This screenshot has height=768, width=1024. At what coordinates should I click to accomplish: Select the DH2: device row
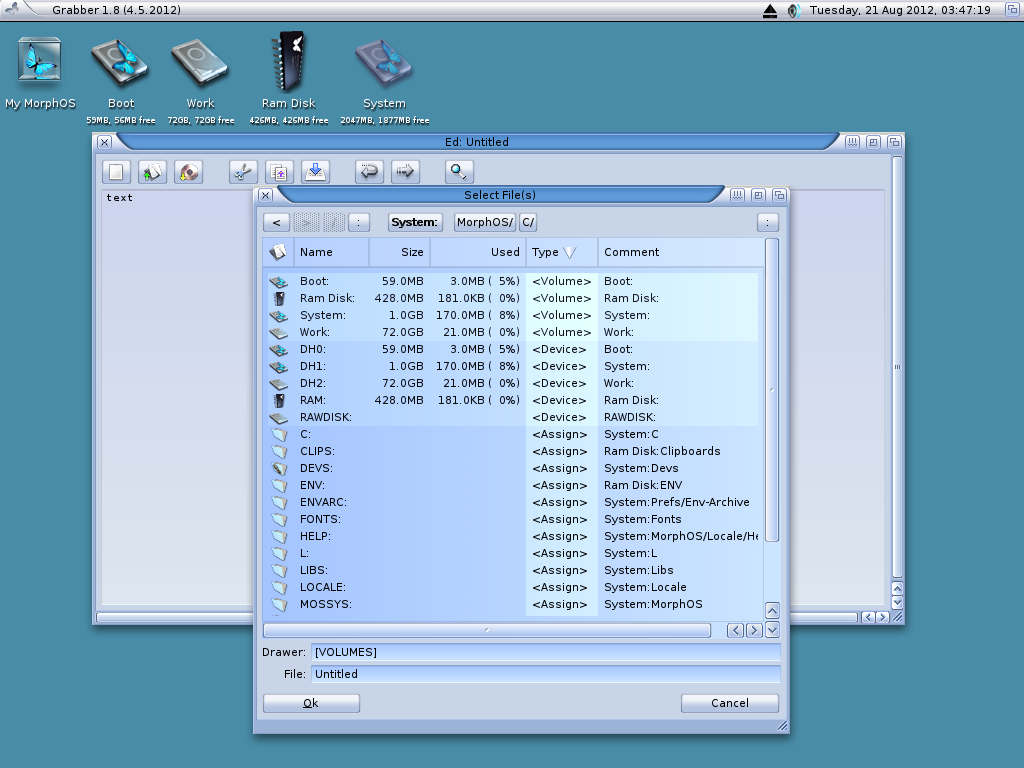point(513,383)
